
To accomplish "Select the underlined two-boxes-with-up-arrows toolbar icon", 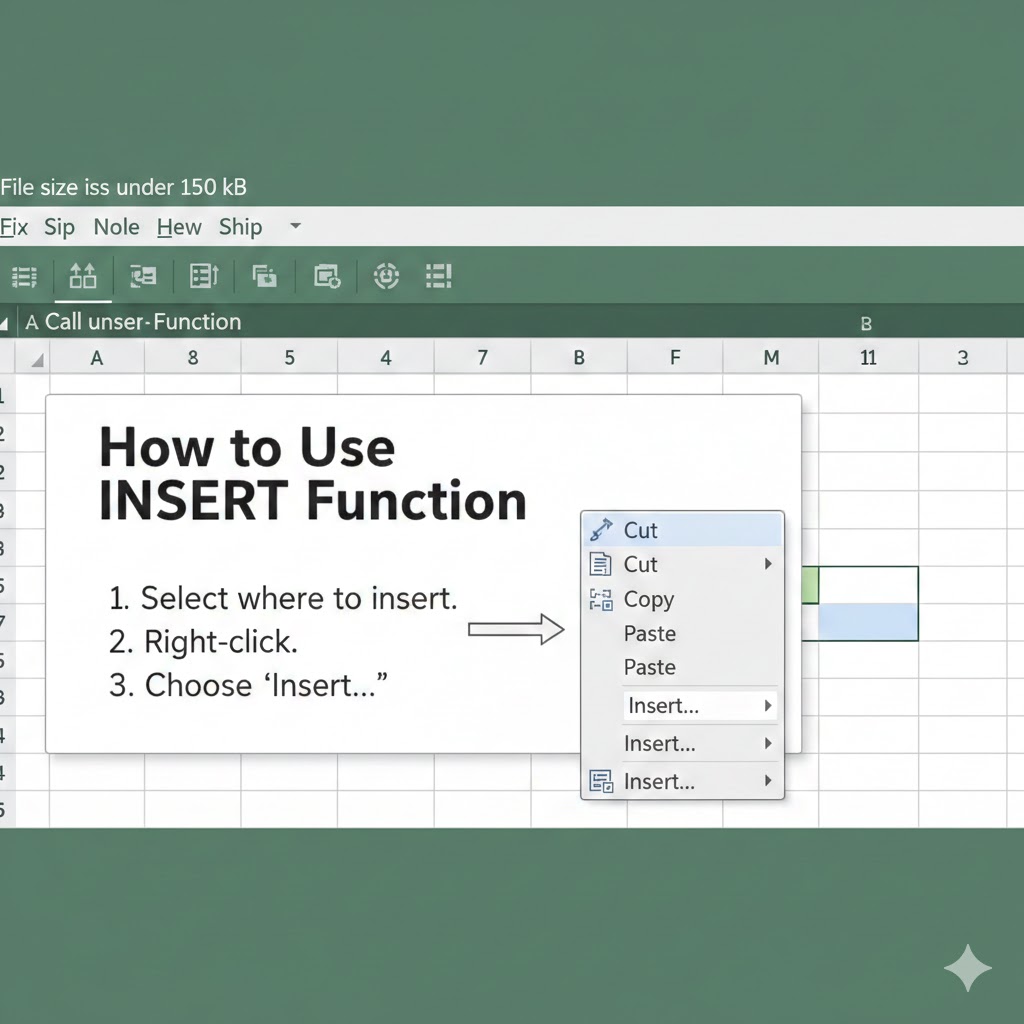I will [83, 276].
